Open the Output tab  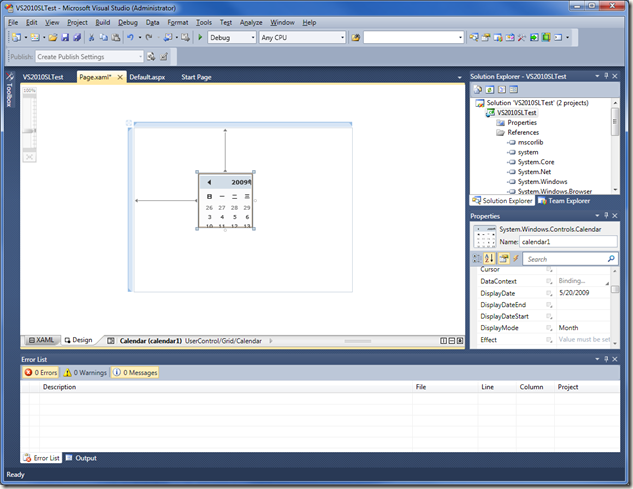tap(81, 458)
